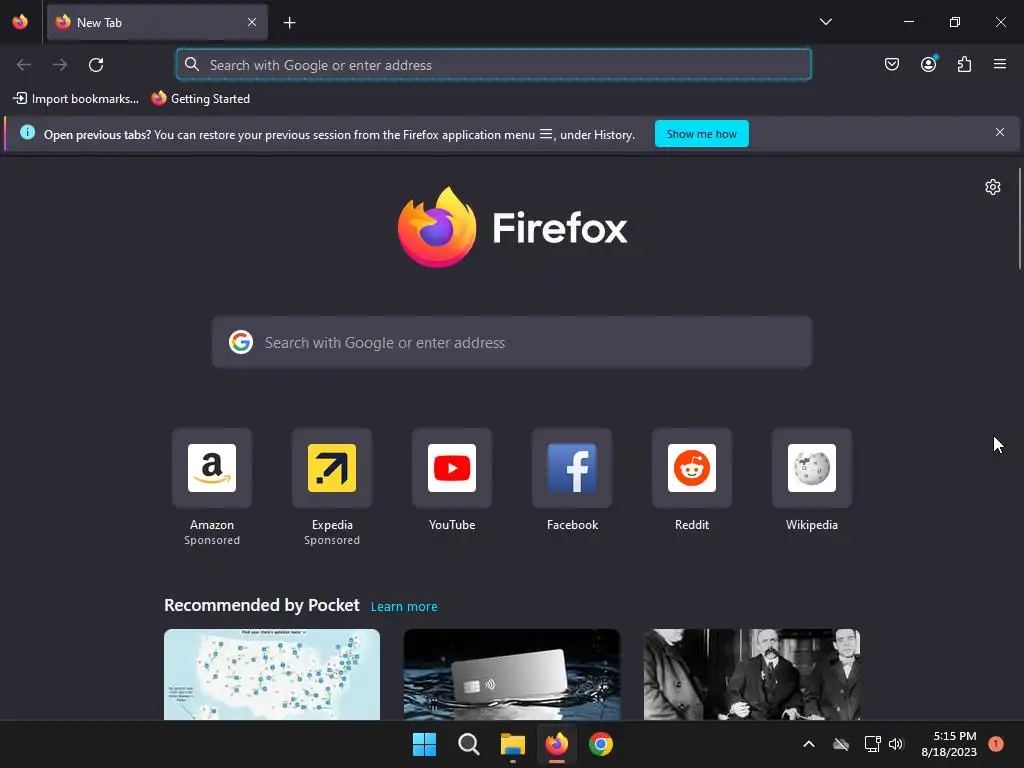Open volume speaker tray icon
This screenshot has height=768, width=1024.
pyautogui.click(x=896, y=744)
